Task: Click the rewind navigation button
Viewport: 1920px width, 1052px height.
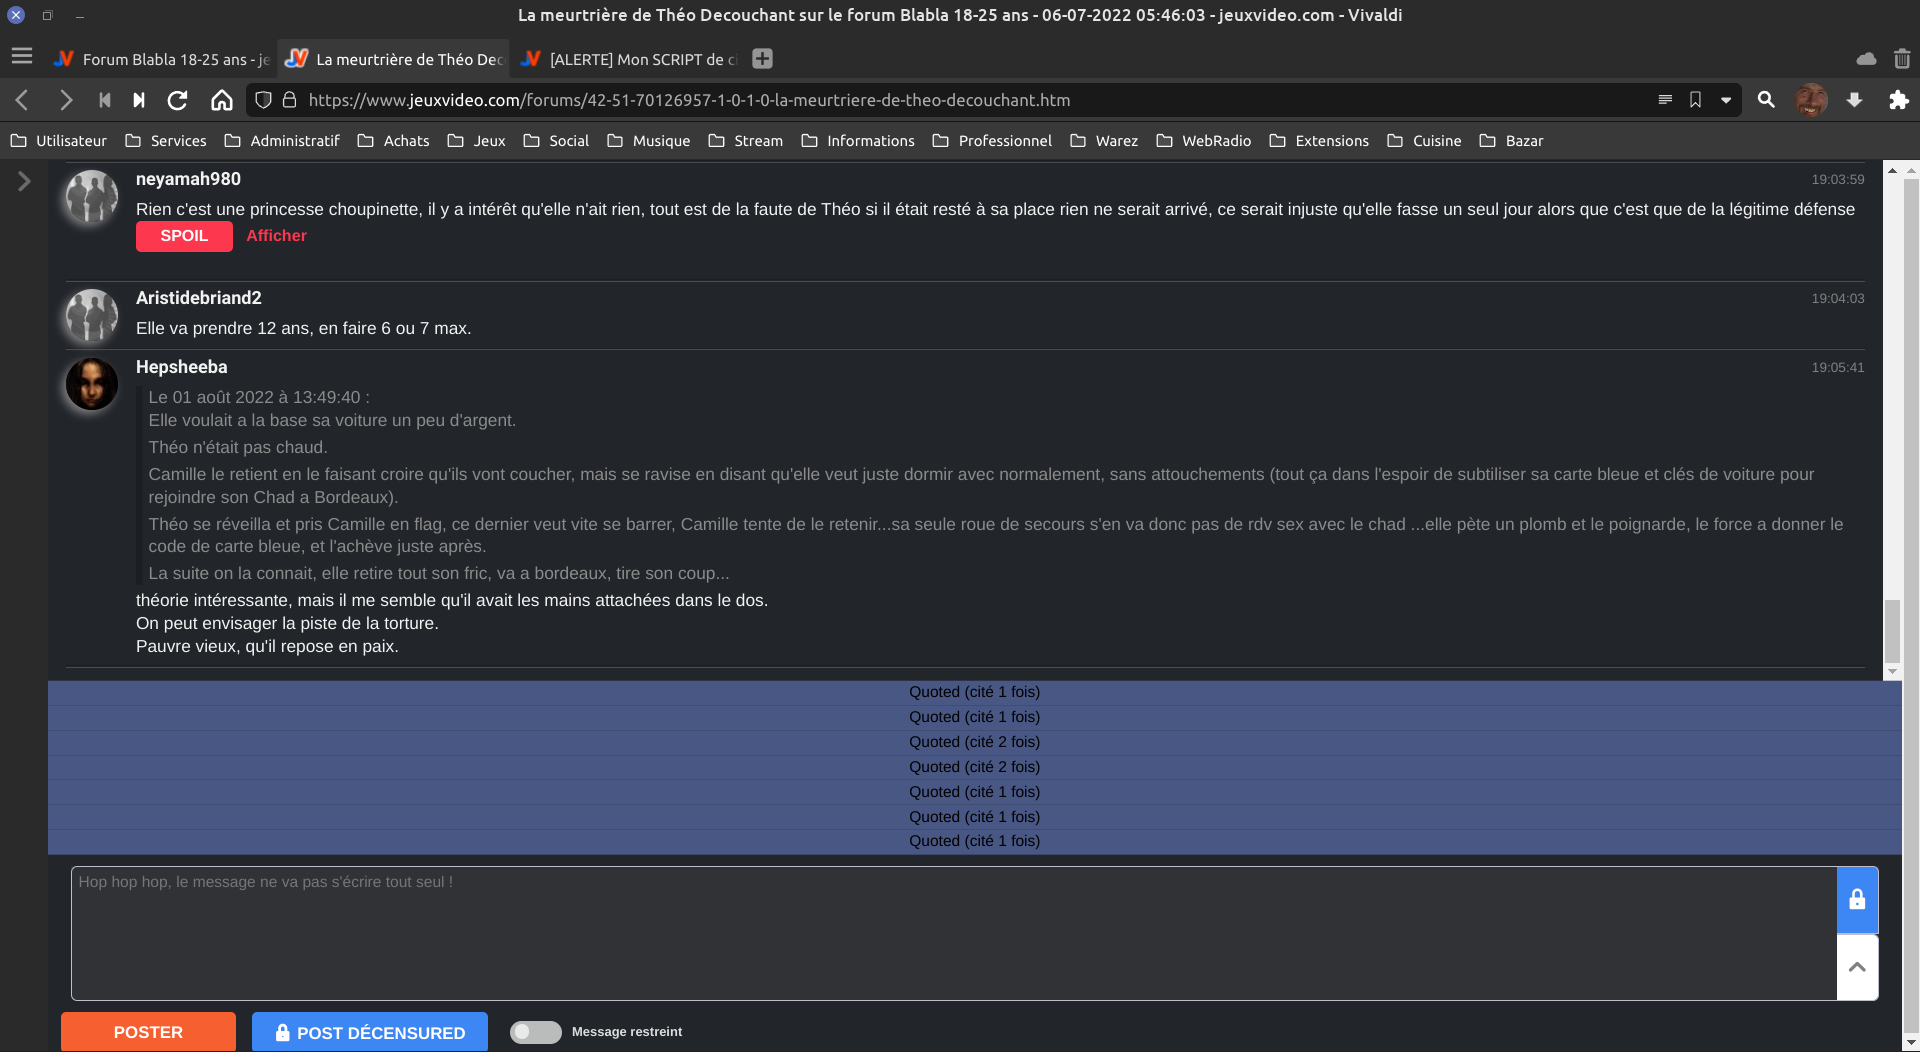Action: (x=105, y=100)
